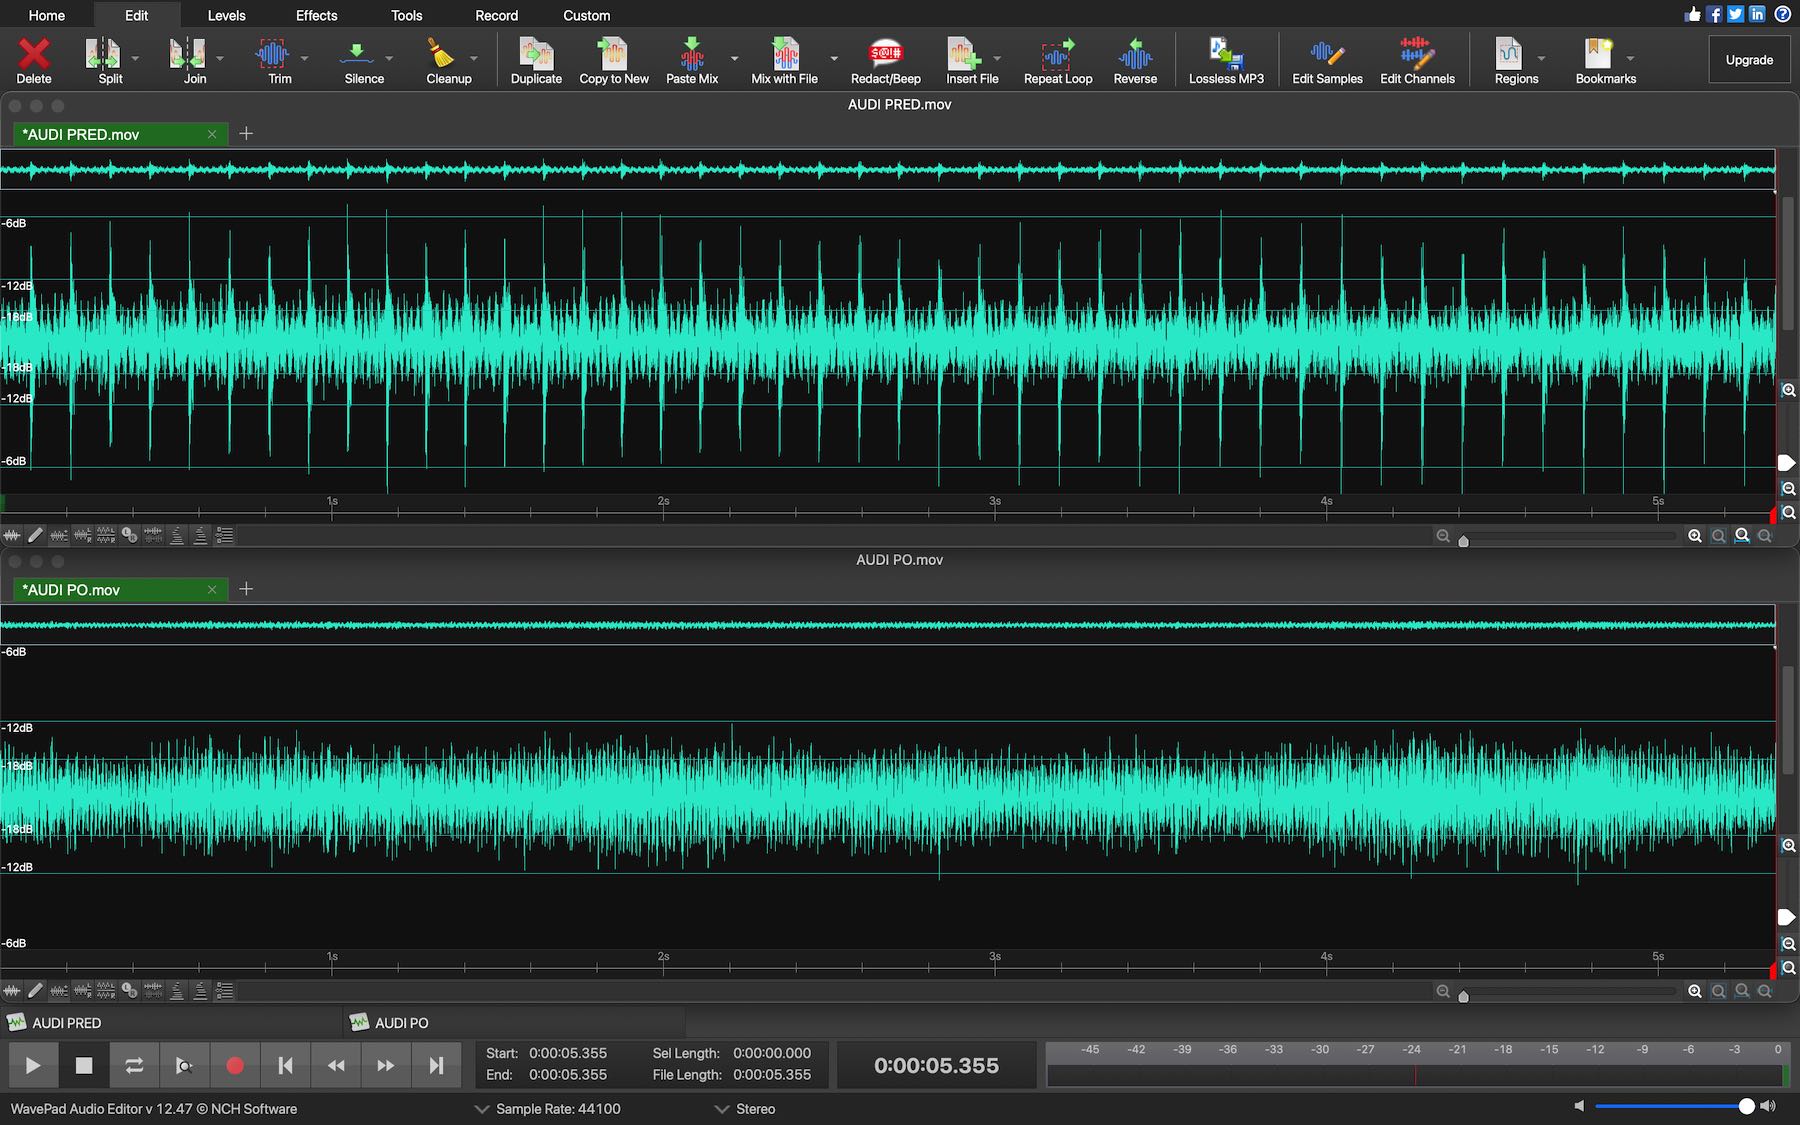Jump to start of file
This screenshot has height=1125, width=1800.
coord(285,1066)
